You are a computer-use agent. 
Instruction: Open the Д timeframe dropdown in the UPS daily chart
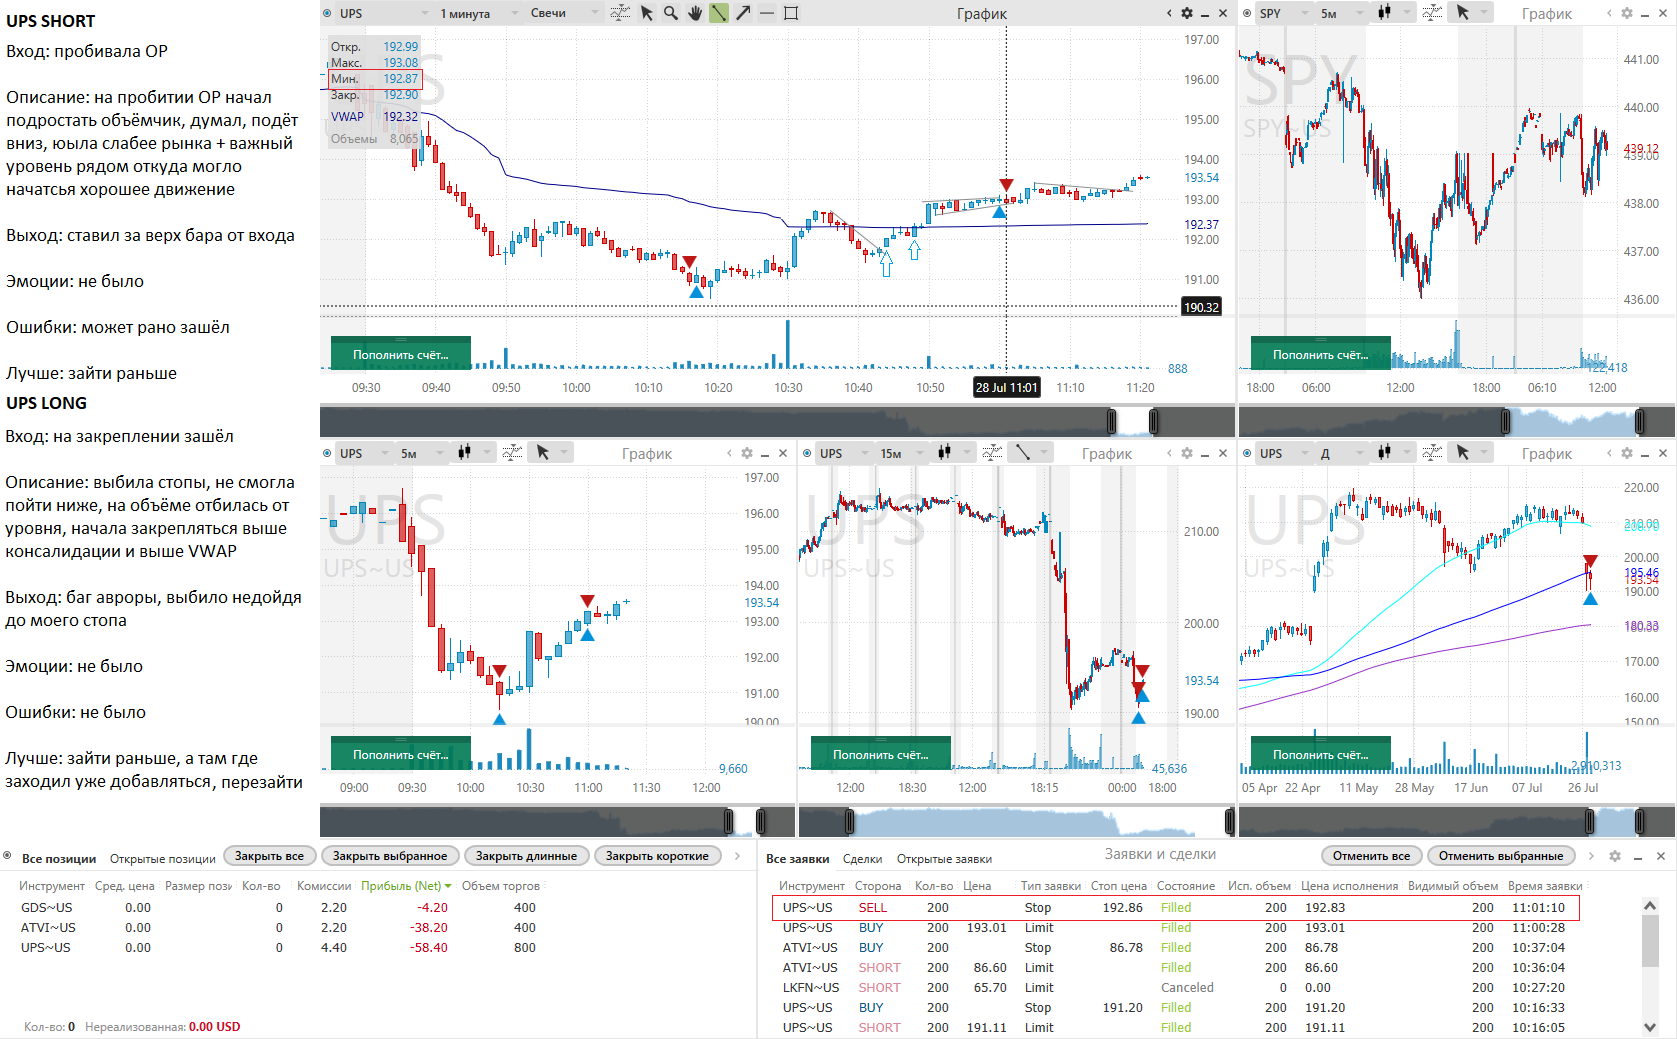click(x=1340, y=453)
